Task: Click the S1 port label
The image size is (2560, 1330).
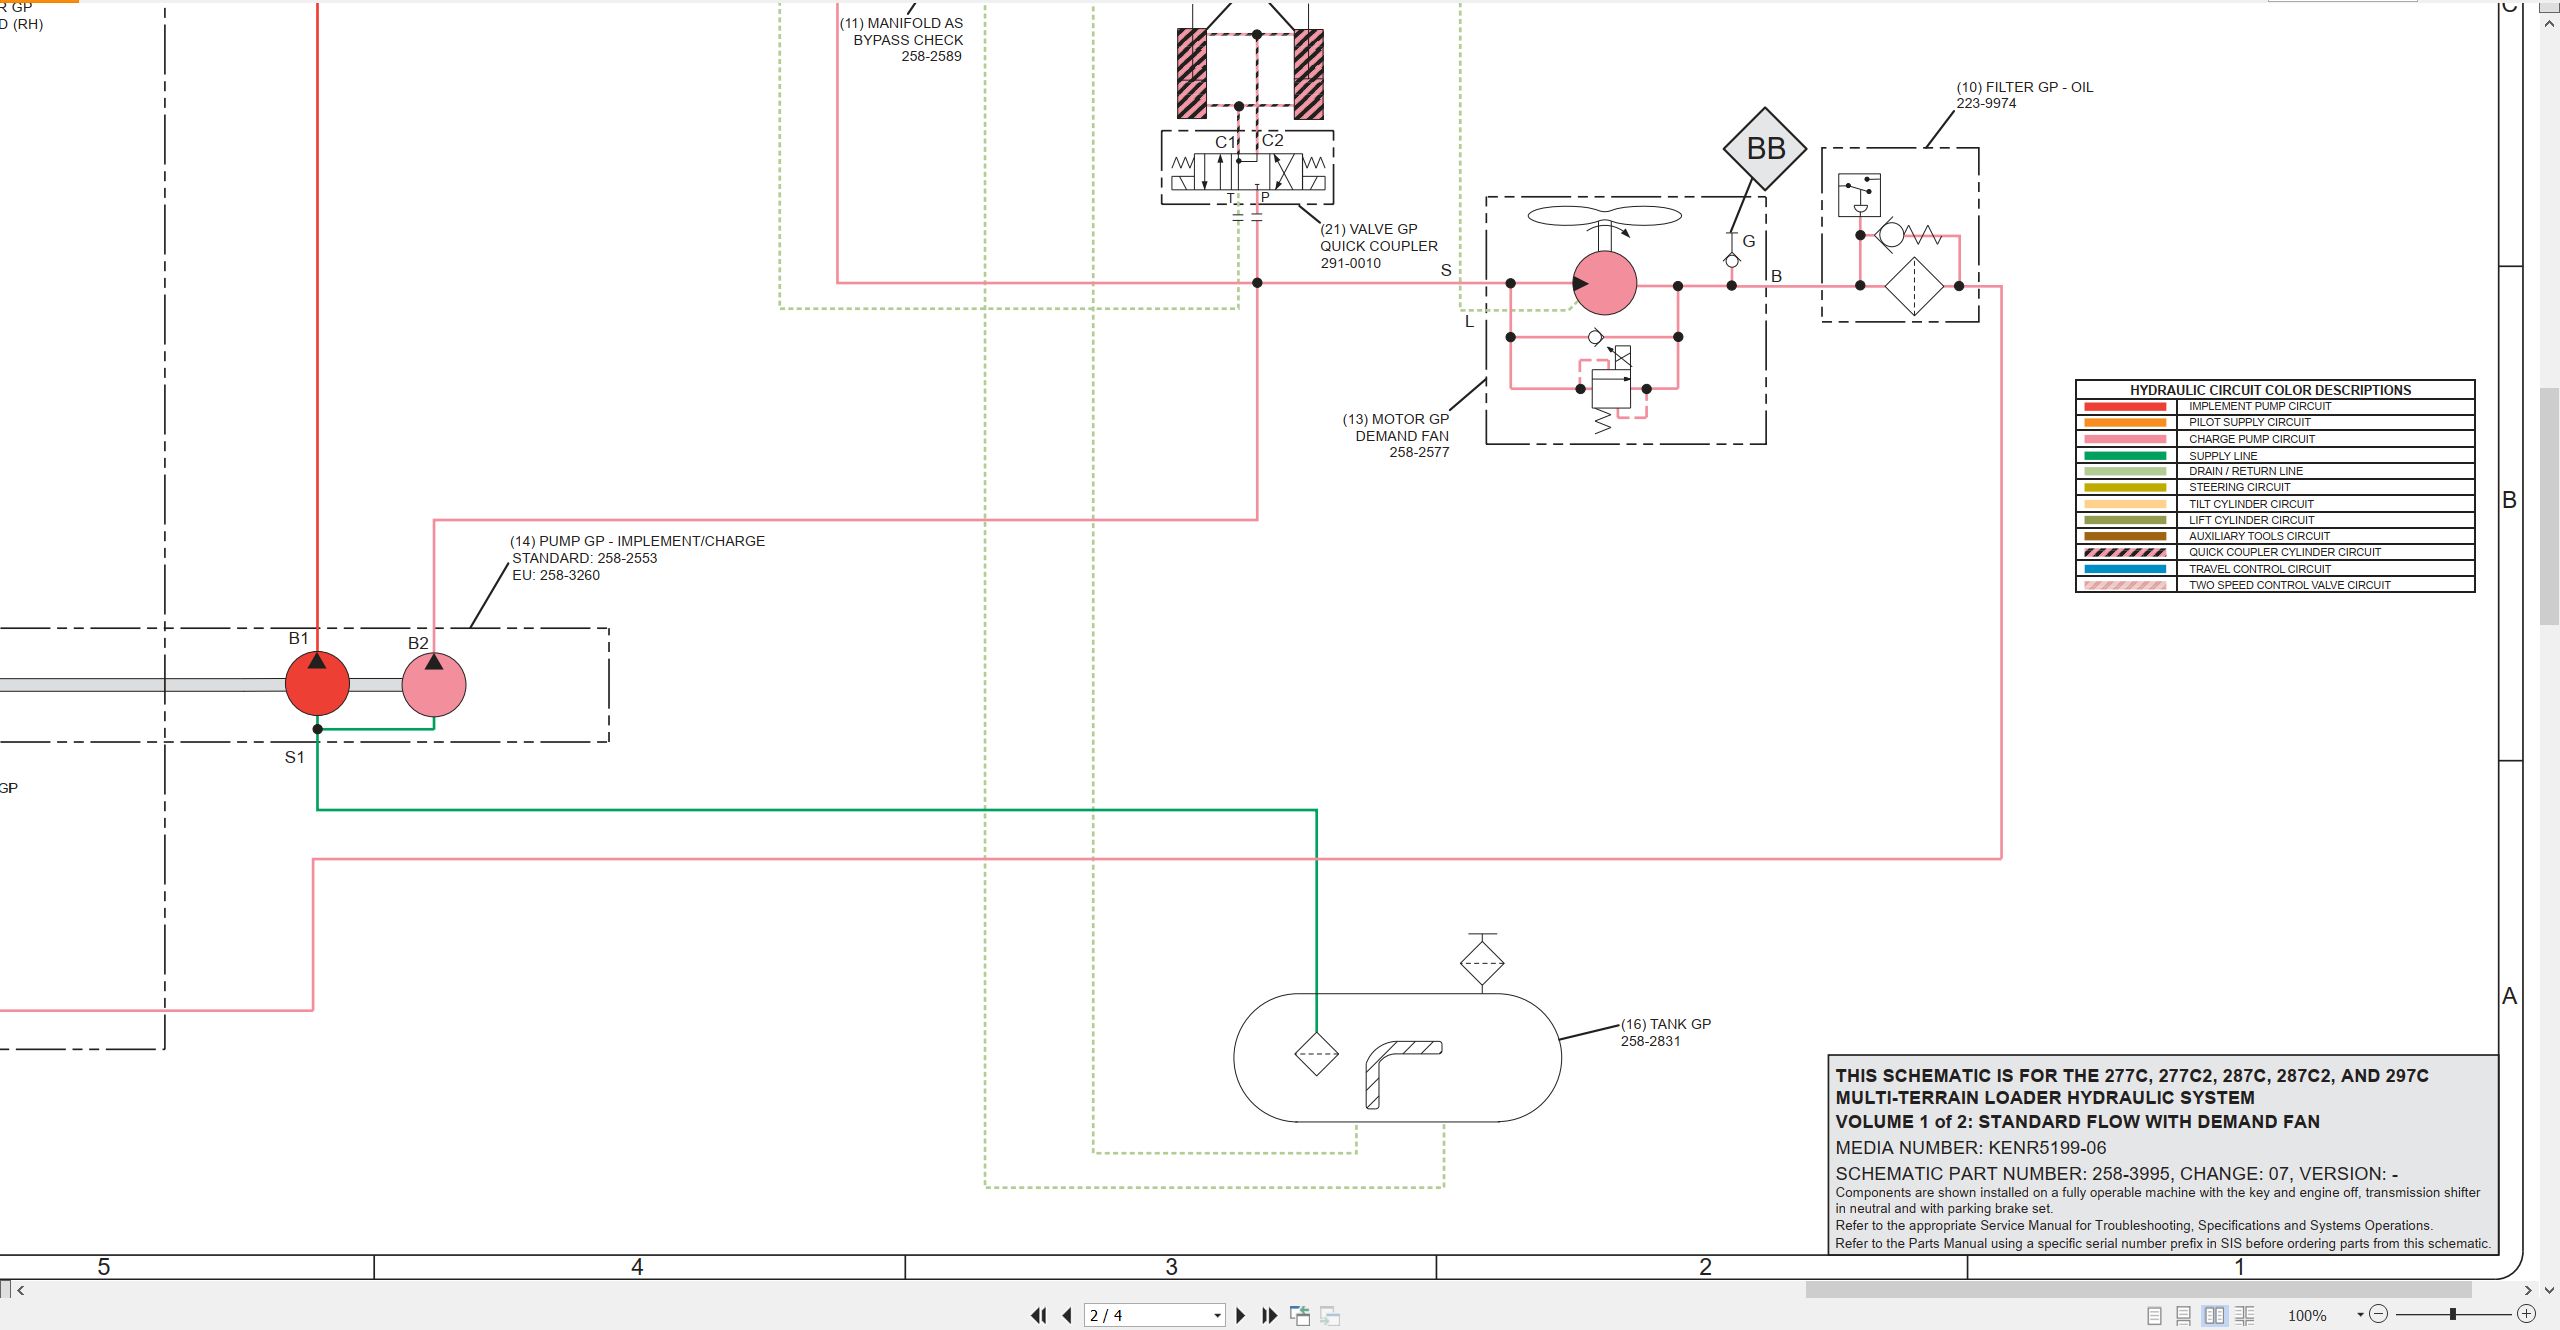Action: coord(294,757)
